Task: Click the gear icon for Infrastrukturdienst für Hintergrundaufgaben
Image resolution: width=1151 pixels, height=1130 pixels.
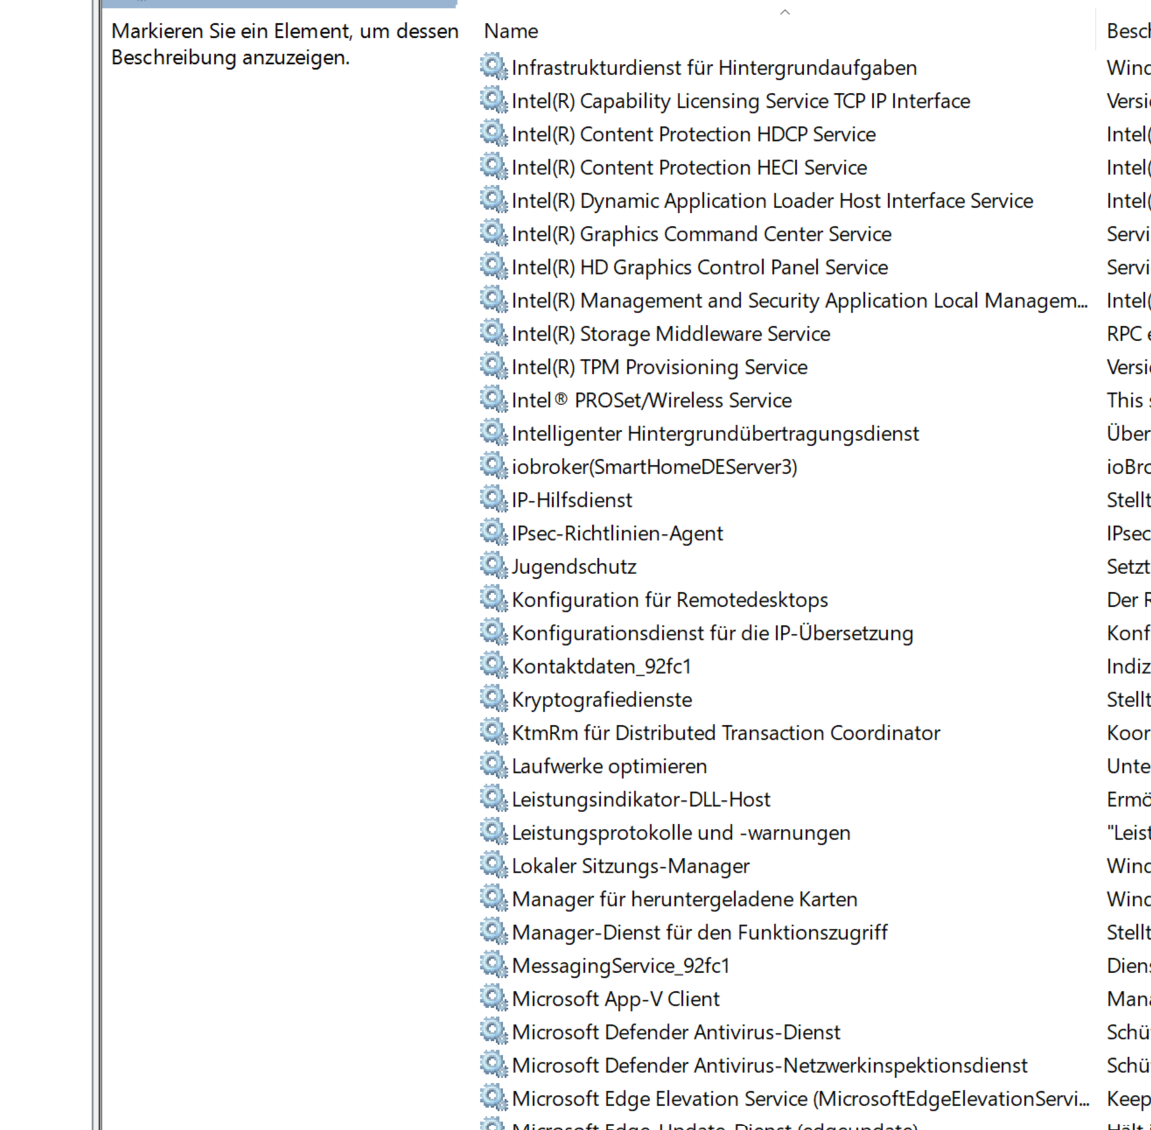Action: [x=493, y=67]
